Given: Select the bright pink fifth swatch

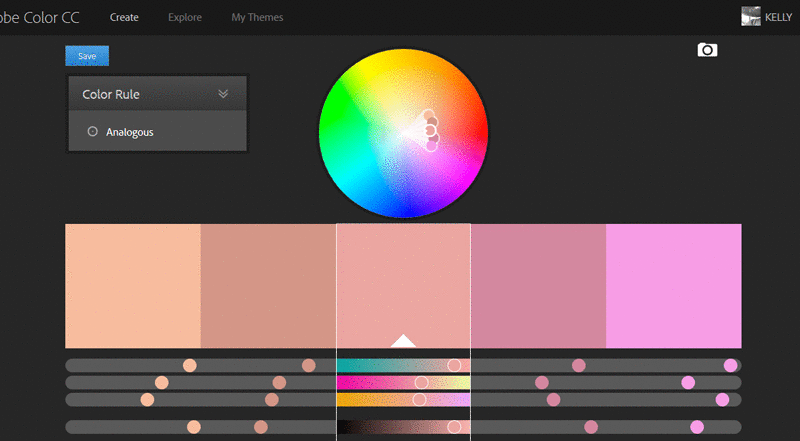Looking at the screenshot, I should pyautogui.click(x=674, y=286).
